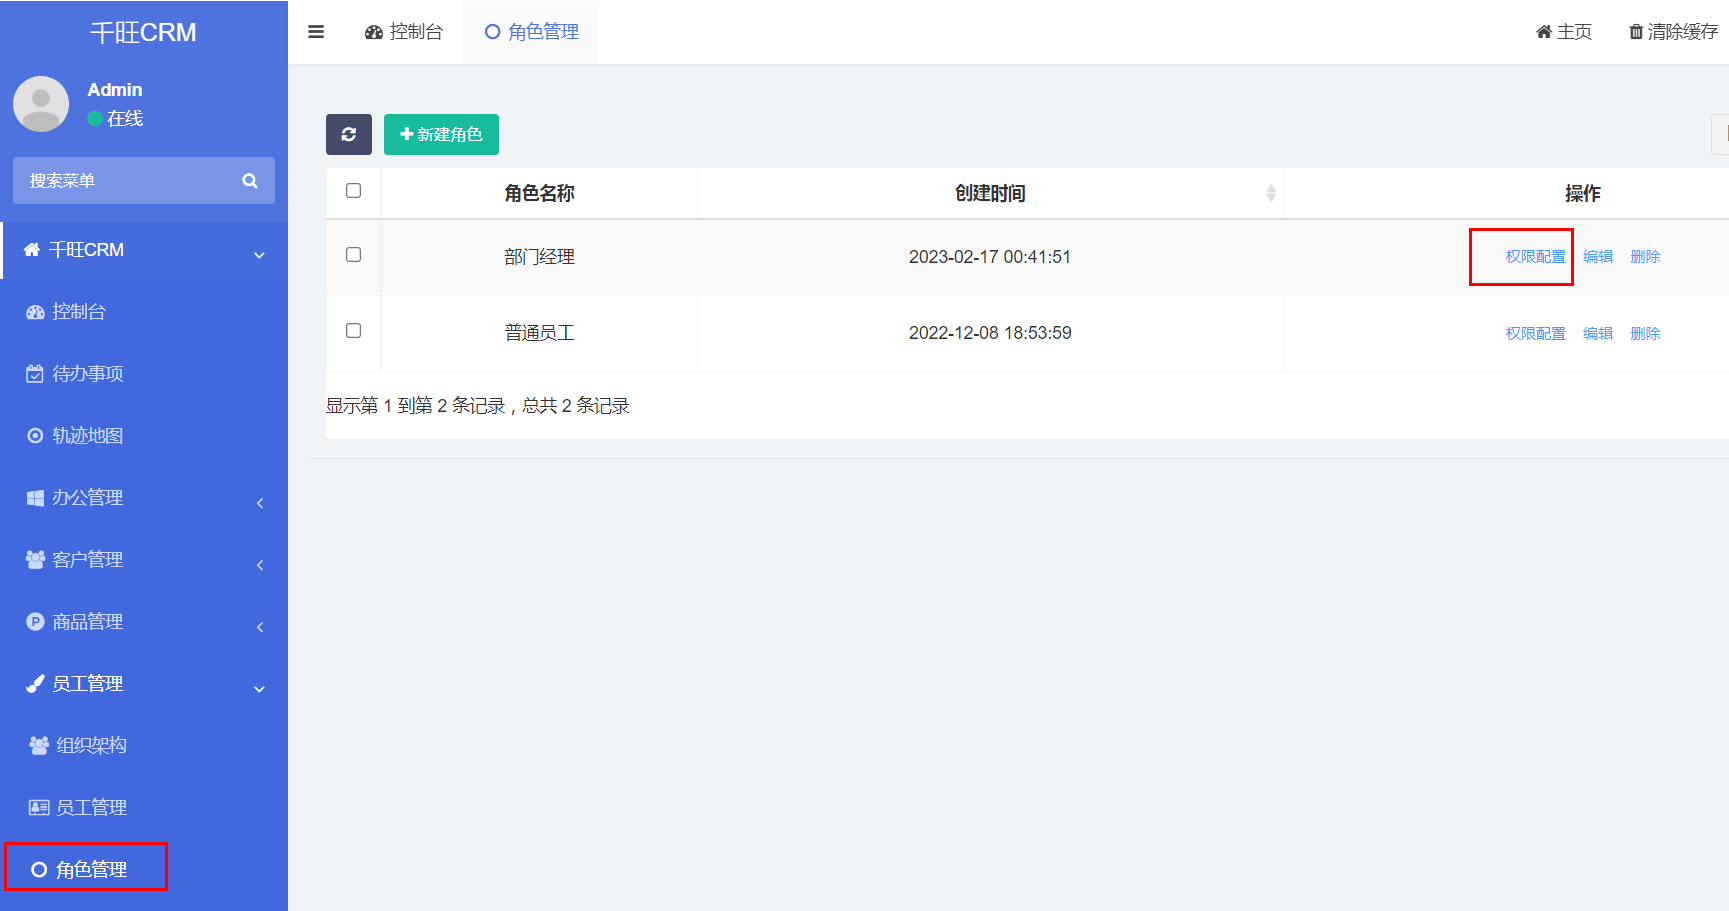The image size is (1729, 911).
Task: Open 组织架构 in the sidebar
Action: tap(144, 746)
